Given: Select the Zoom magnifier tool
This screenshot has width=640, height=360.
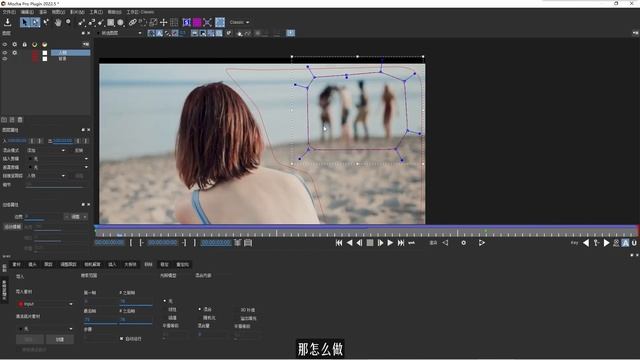Looking at the screenshot, I should [68, 22].
